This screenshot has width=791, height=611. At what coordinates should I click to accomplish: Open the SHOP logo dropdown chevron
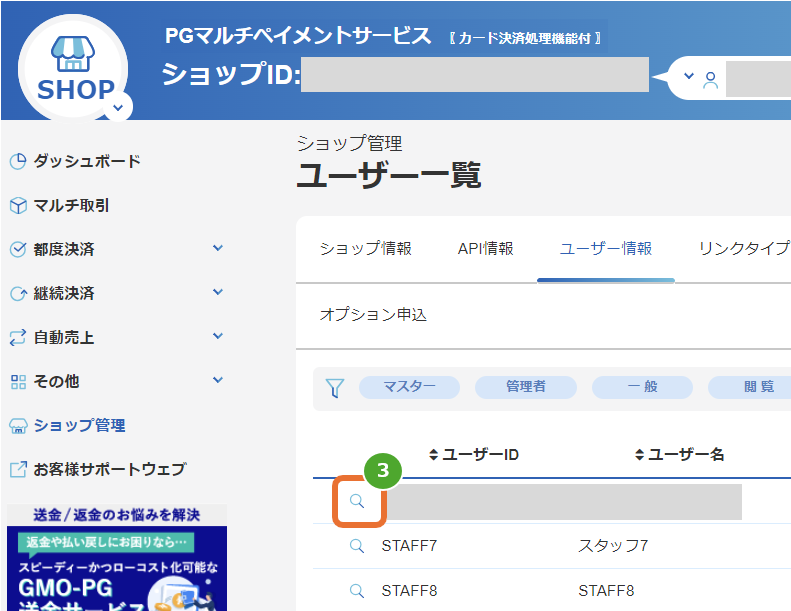click(x=119, y=107)
